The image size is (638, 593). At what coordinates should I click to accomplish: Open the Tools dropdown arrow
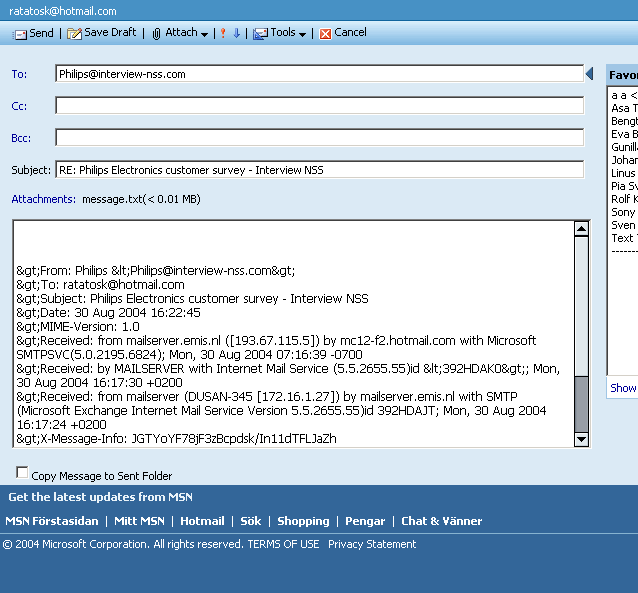point(302,35)
